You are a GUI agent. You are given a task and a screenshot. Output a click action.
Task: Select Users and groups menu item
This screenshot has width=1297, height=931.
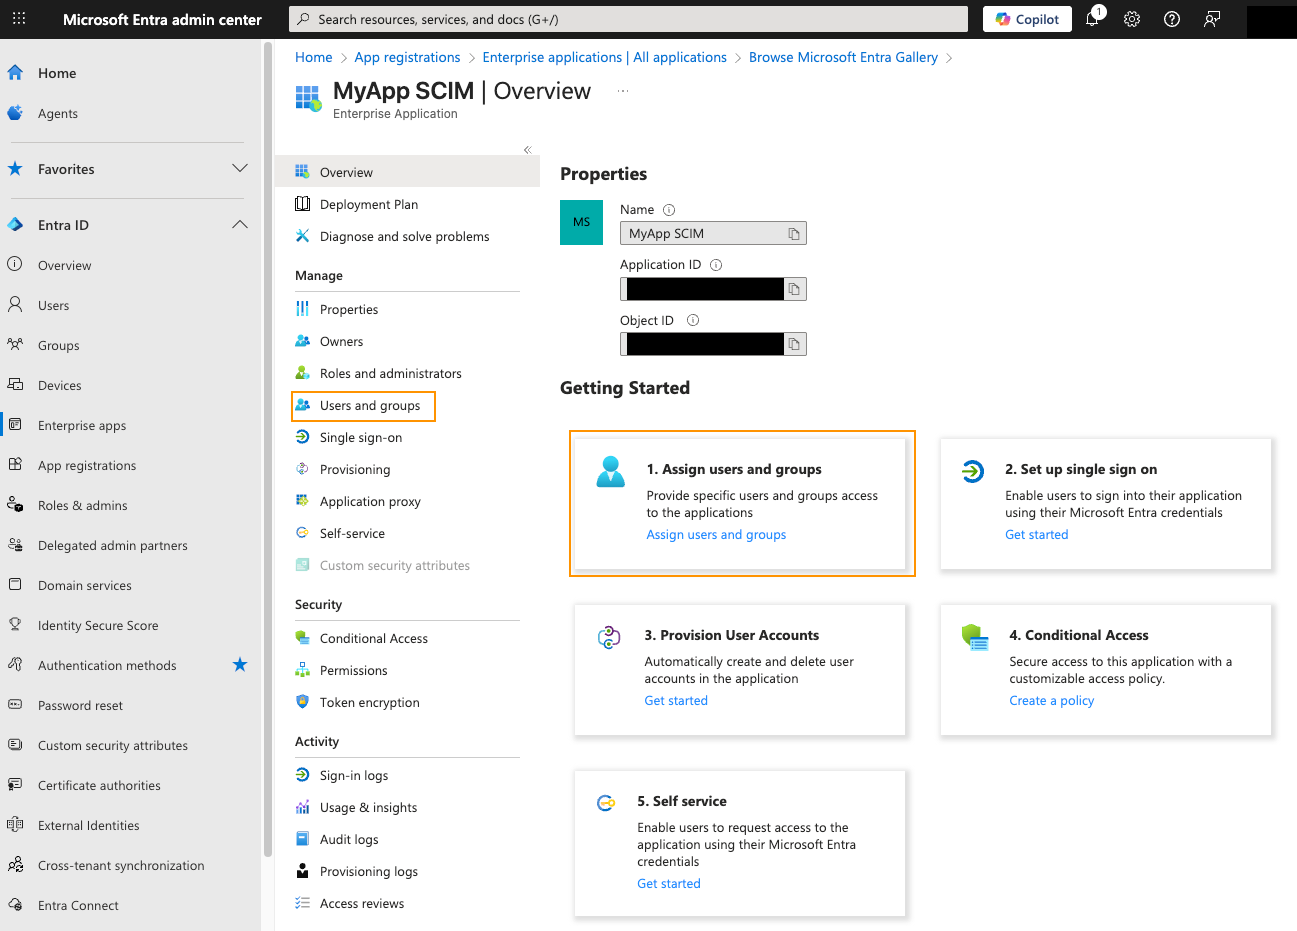pos(364,406)
